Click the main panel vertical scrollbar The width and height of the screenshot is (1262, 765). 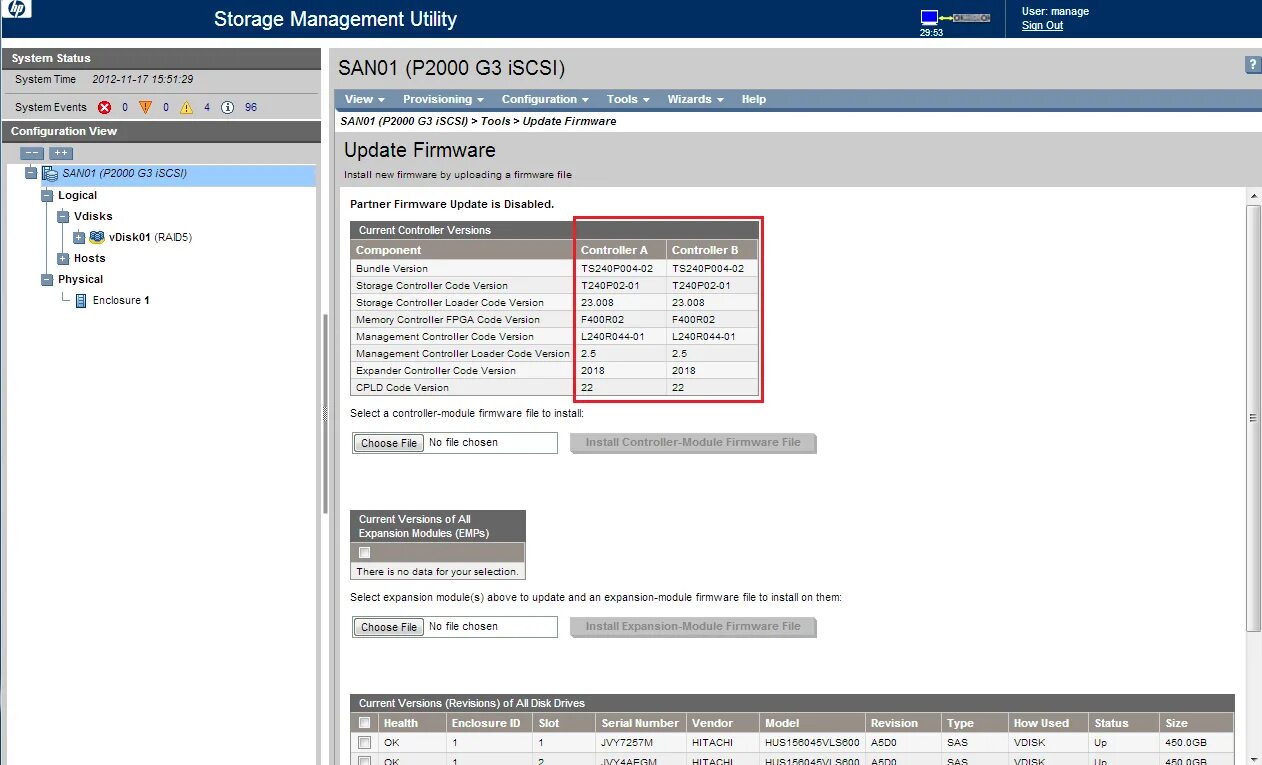point(1253,418)
